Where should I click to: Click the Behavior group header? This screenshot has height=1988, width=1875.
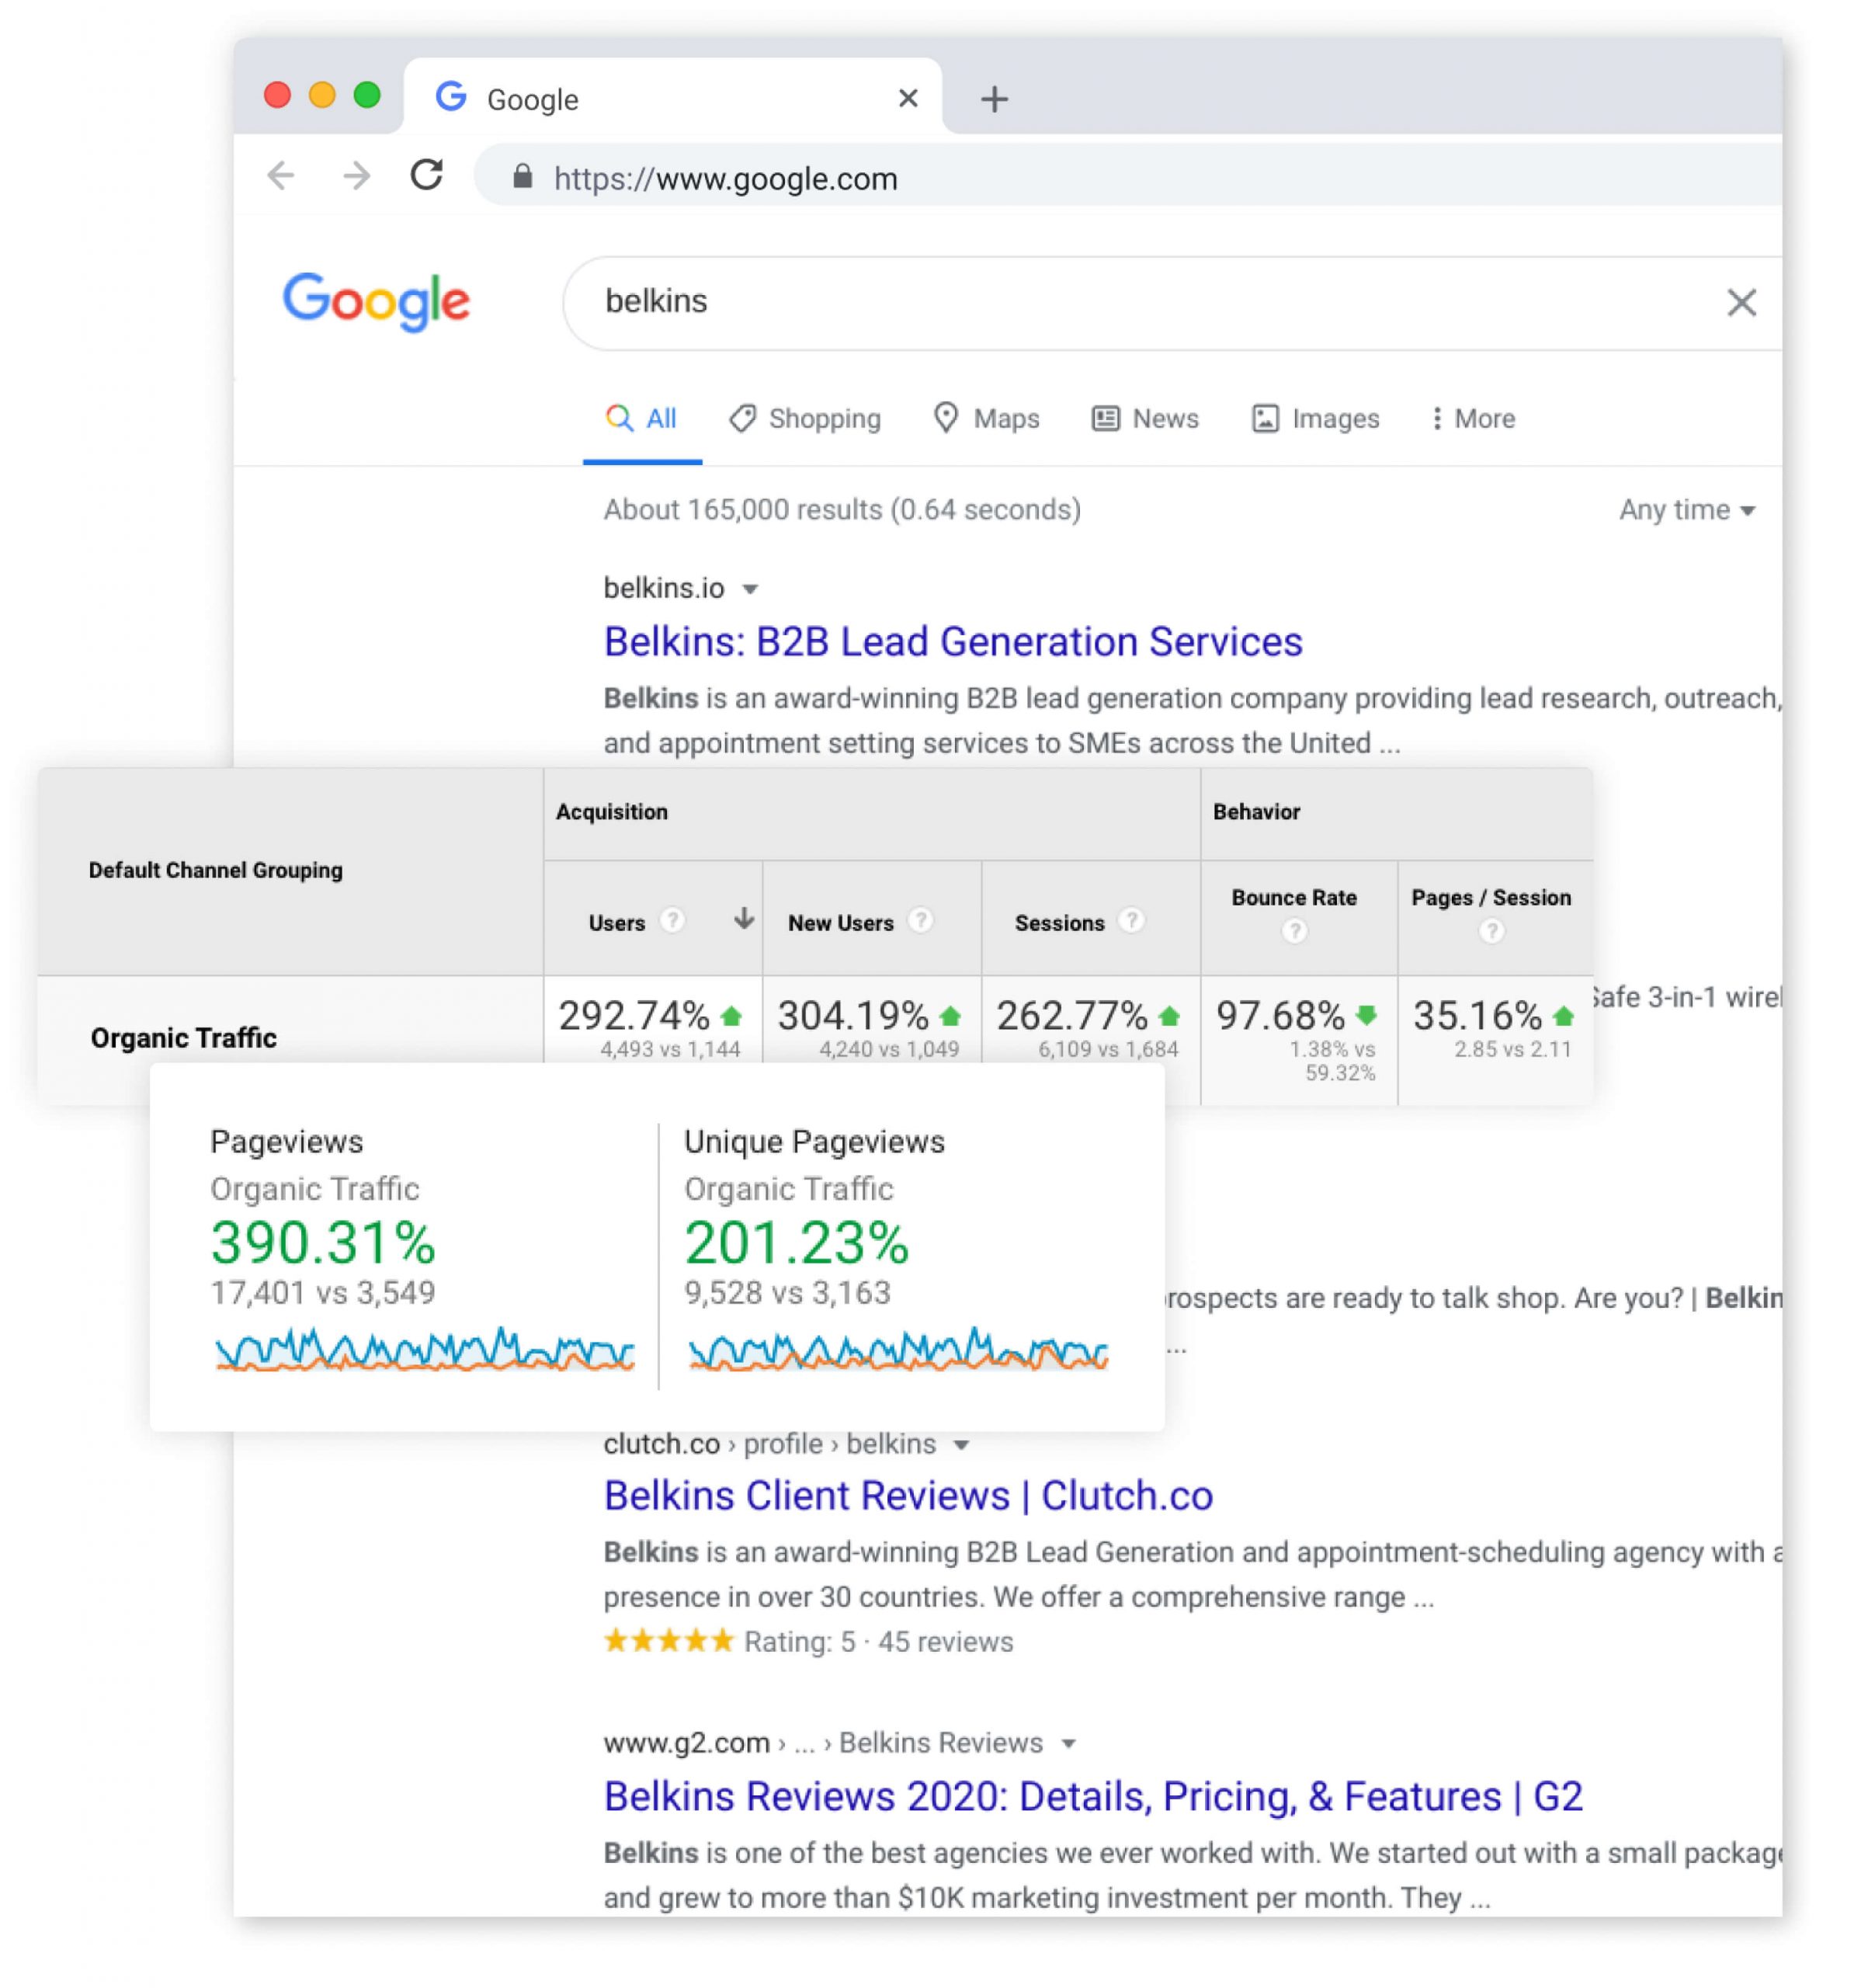1256,812
